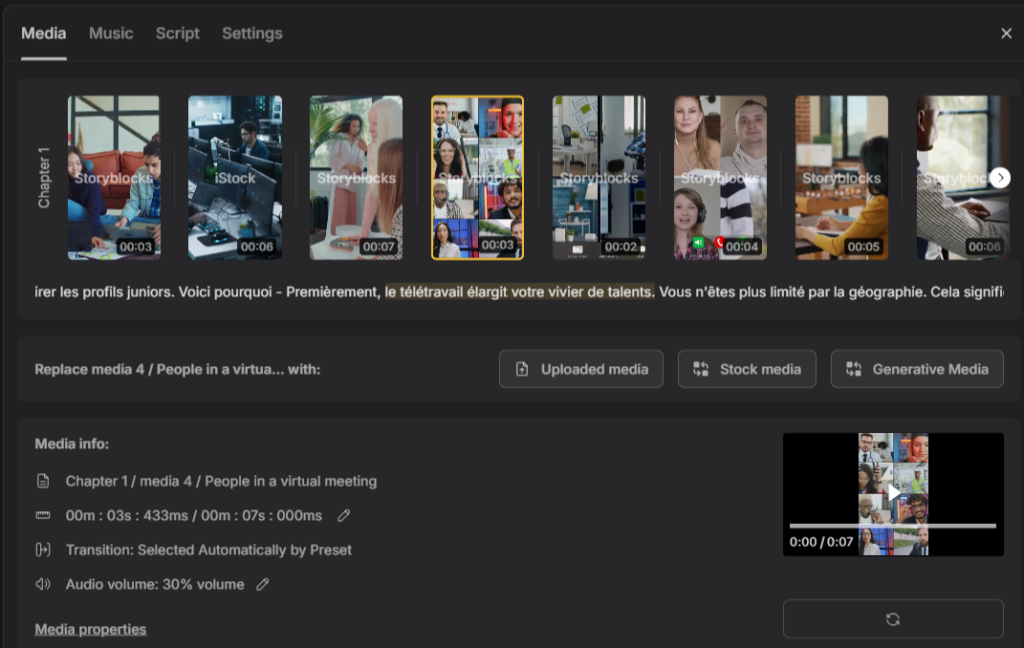Click the transition icon in Media info
1024x648 pixels.
click(x=43, y=549)
